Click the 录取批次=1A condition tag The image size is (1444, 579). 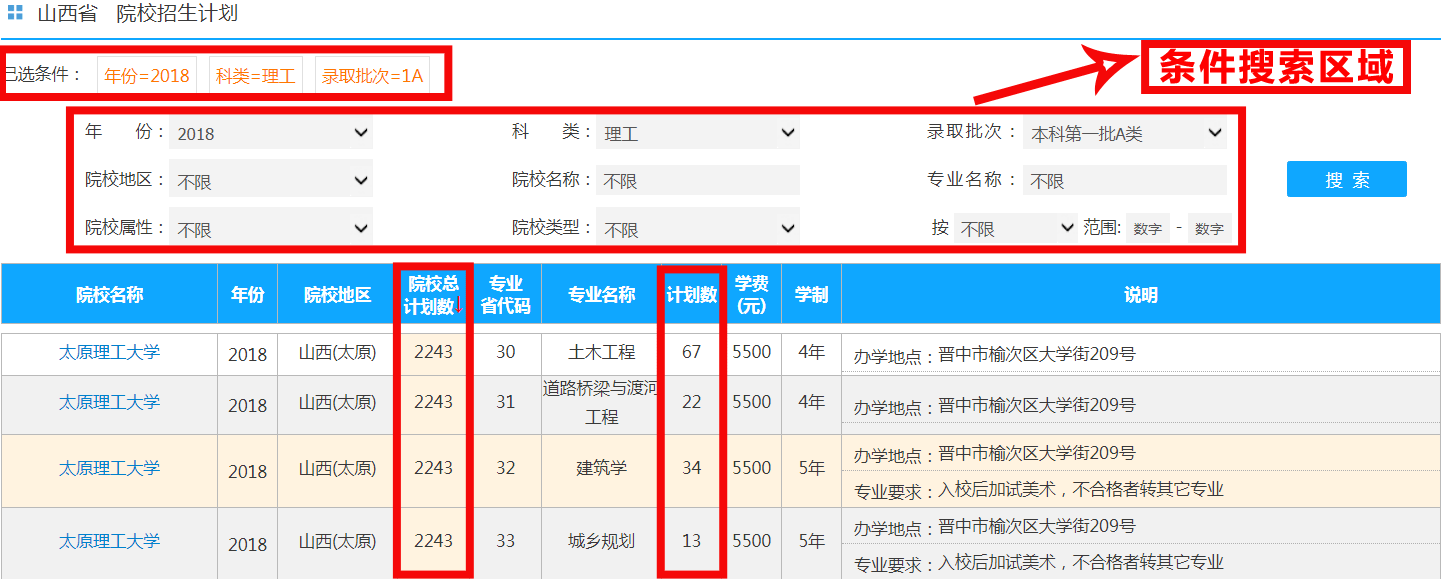click(372, 76)
